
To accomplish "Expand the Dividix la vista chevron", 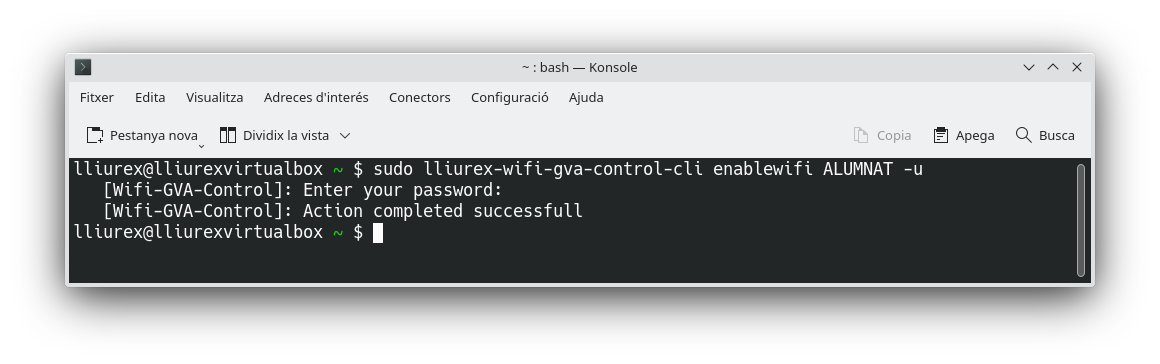I will click(345, 135).
